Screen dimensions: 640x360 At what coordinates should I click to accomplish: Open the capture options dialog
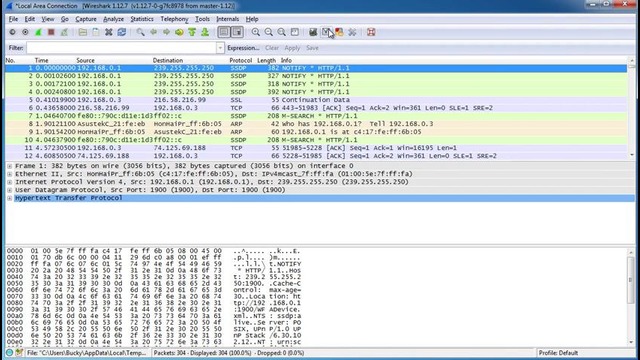25,32
